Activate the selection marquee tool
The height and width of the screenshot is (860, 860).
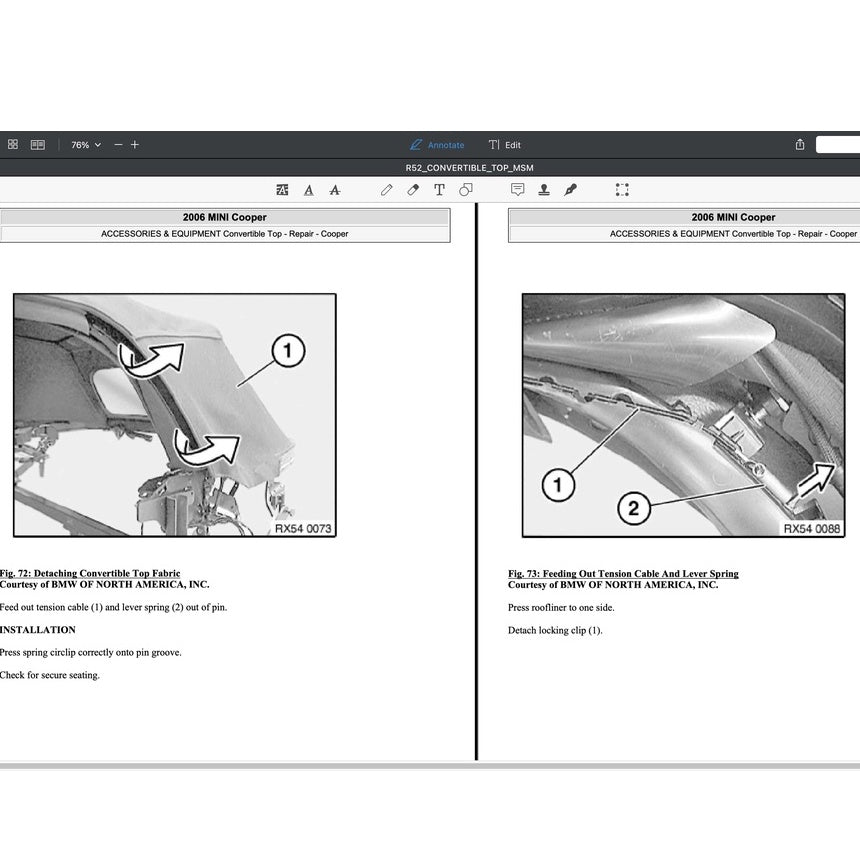621,189
